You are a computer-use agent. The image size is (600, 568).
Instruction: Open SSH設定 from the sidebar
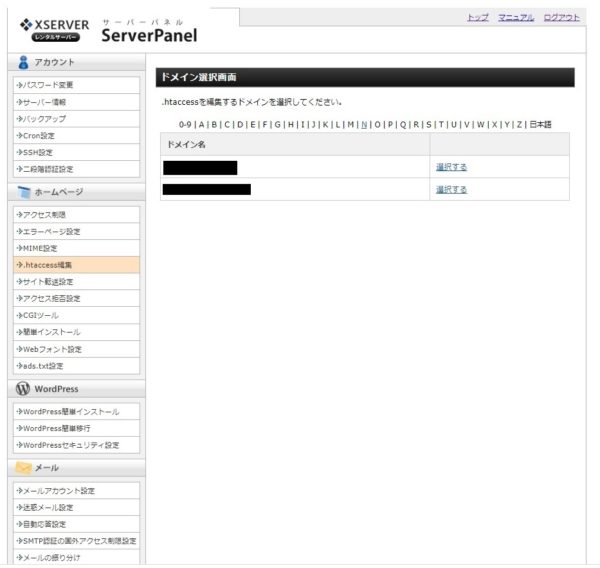(37, 152)
